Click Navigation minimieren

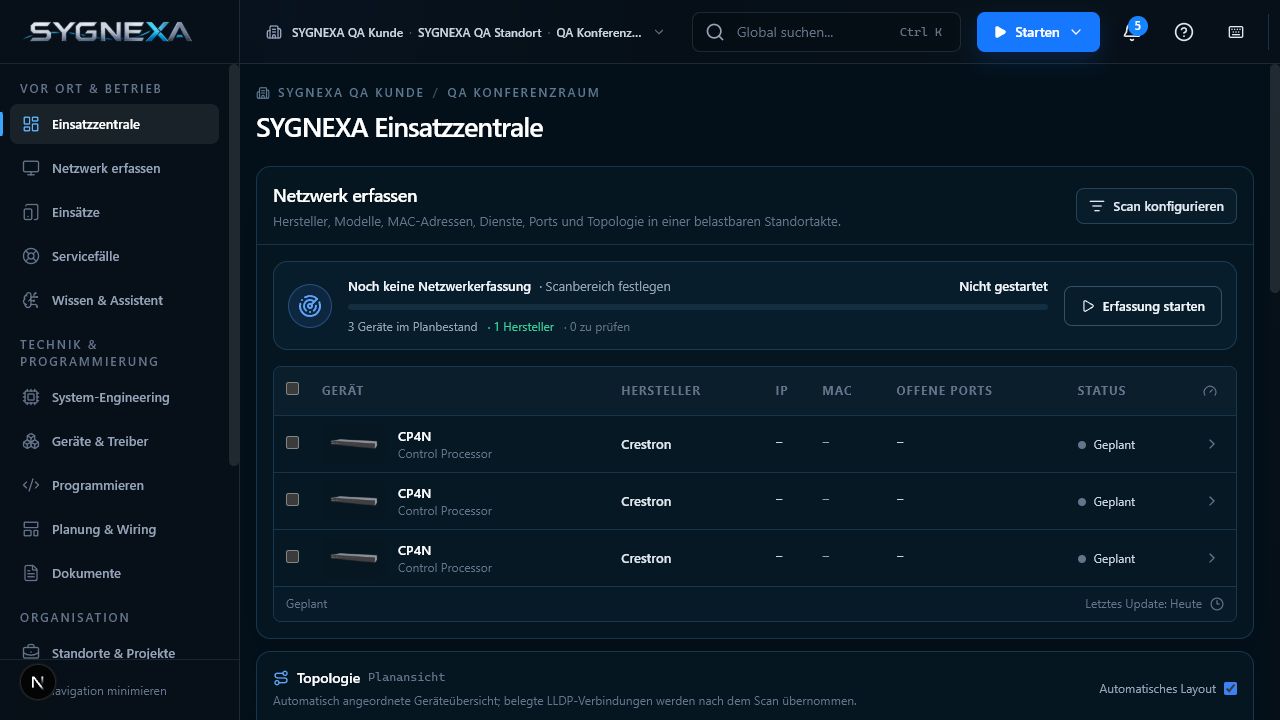pyautogui.click(x=110, y=691)
